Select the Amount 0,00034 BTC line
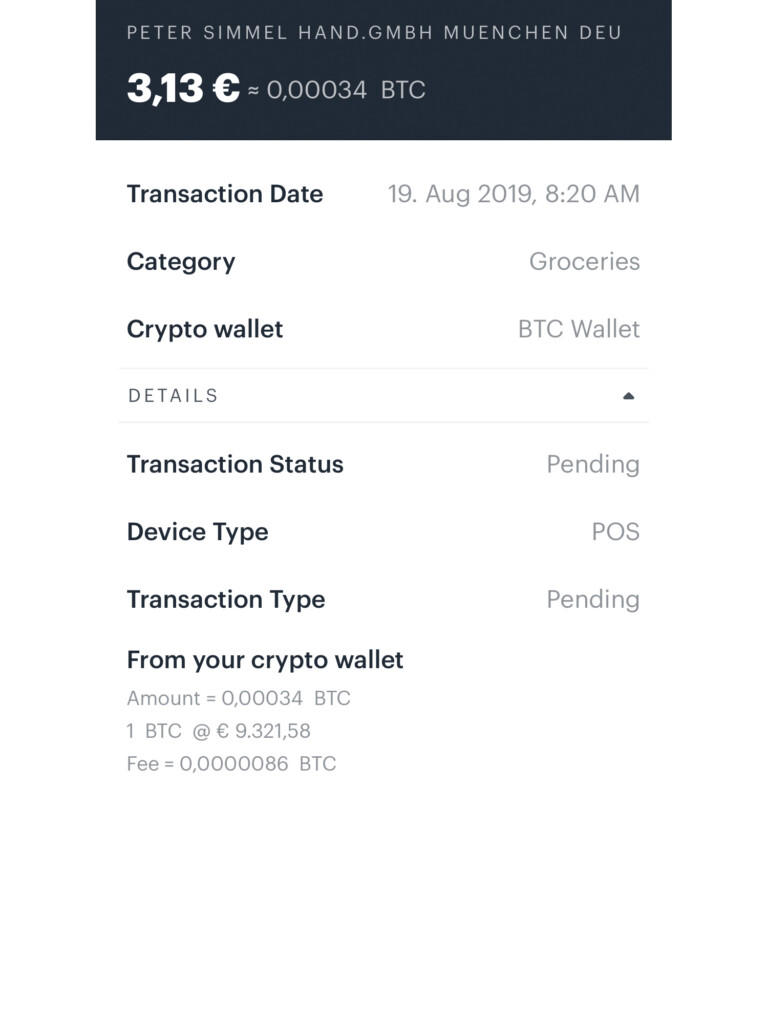Screen dimensions: 768x1024 click(x=239, y=698)
